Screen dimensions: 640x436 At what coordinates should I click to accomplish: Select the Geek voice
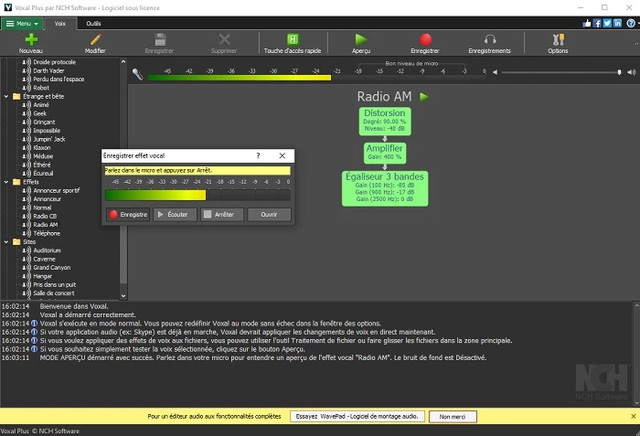click(x=40, y=113)
